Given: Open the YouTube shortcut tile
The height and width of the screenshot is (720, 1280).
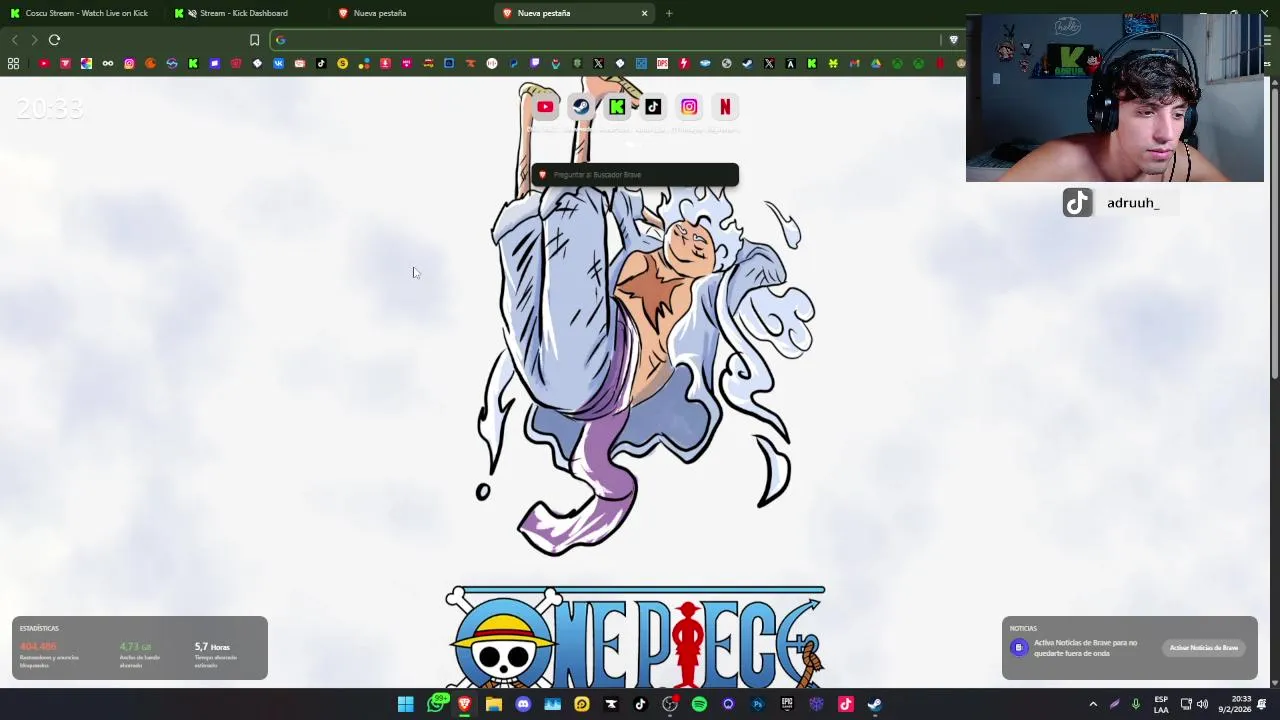Looking at the screenshot, I should click(545, 107).
